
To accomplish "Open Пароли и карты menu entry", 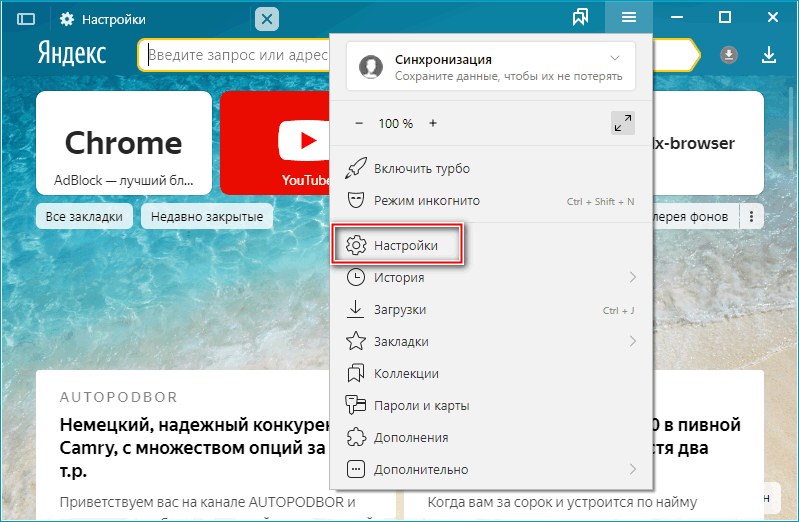I will click(x=491, y=406).
